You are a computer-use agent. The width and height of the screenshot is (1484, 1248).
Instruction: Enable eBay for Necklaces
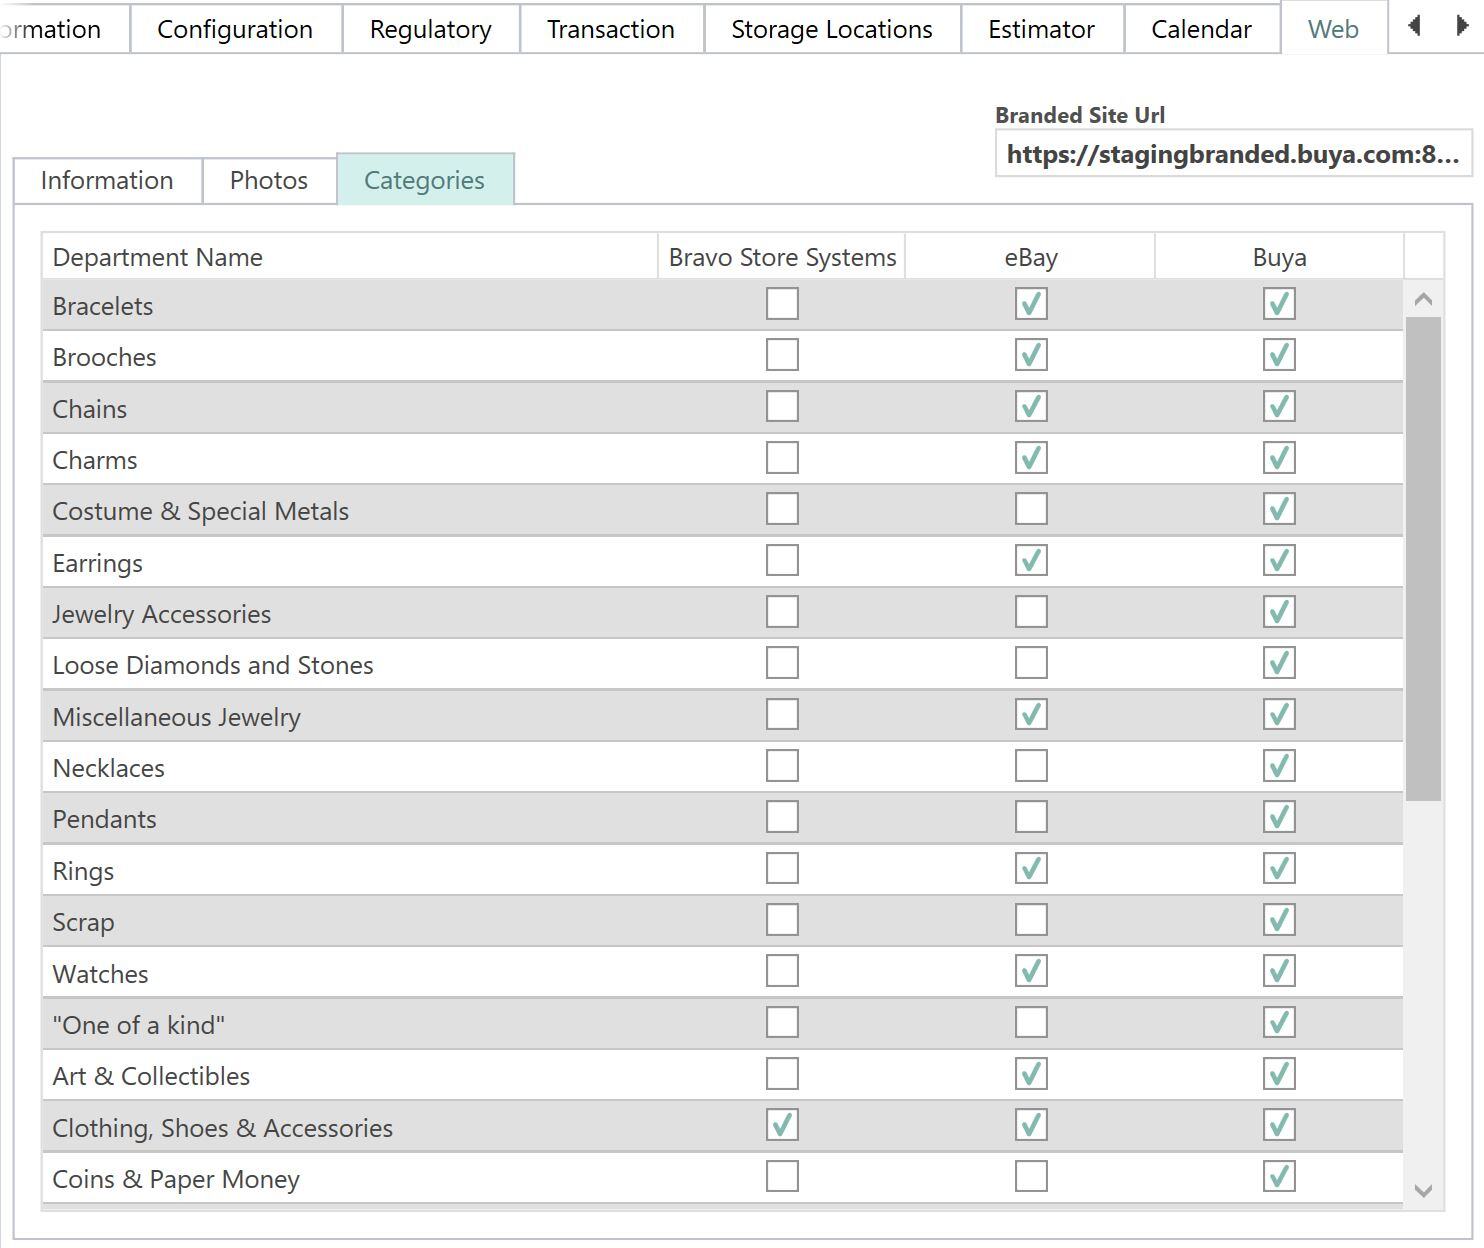1031,766
